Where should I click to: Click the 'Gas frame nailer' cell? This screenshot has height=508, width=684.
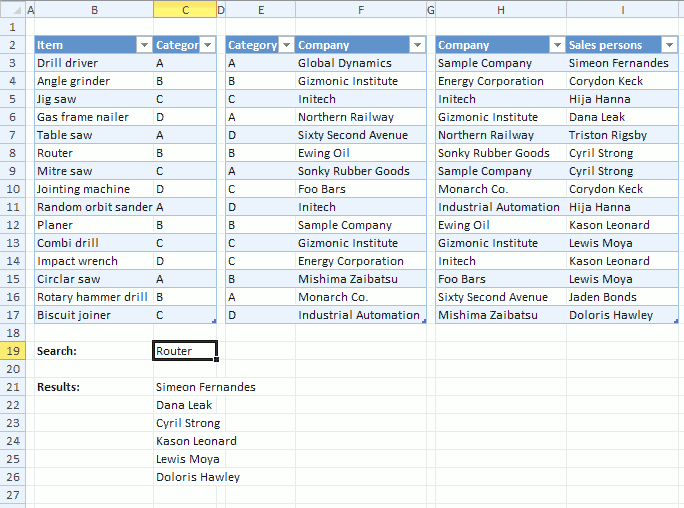coord(94,117)
